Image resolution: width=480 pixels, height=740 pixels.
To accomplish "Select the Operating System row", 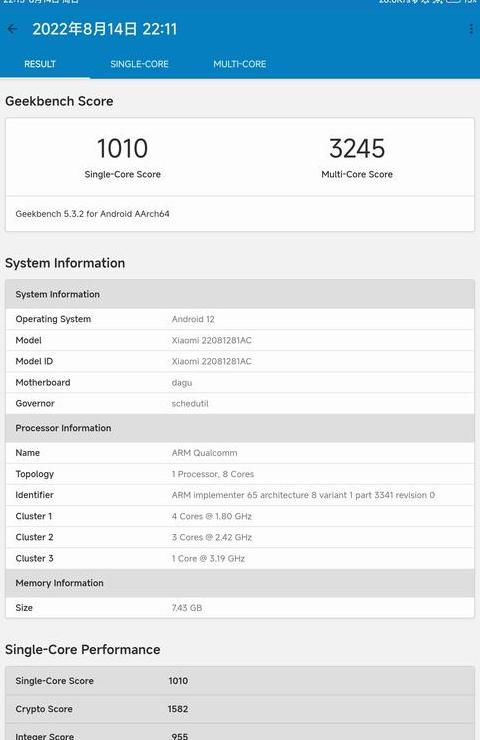I will point(240,320).
